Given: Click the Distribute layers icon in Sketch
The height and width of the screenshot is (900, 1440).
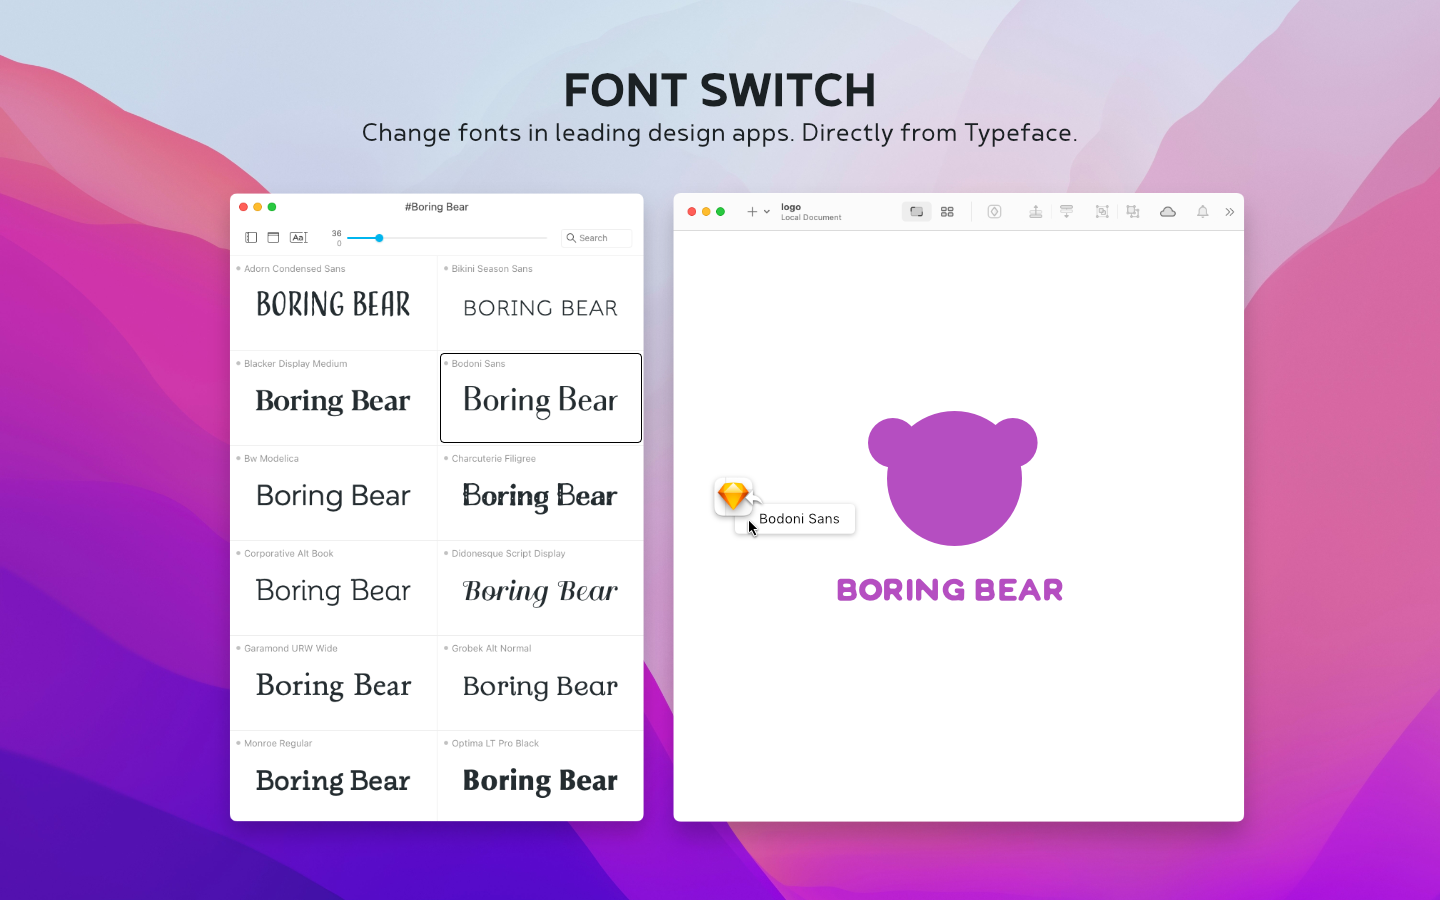Looking at the screenshot, I should tap(1067, 211).
